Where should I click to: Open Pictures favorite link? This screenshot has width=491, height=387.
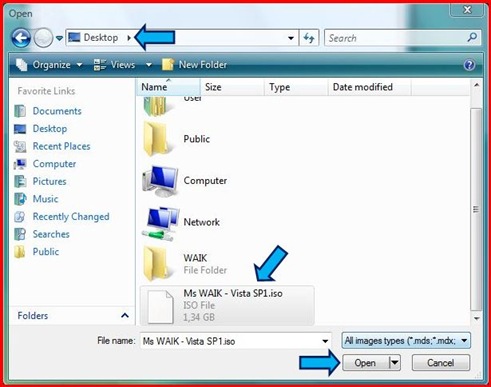pyautogui.click(x=49, y=181)
